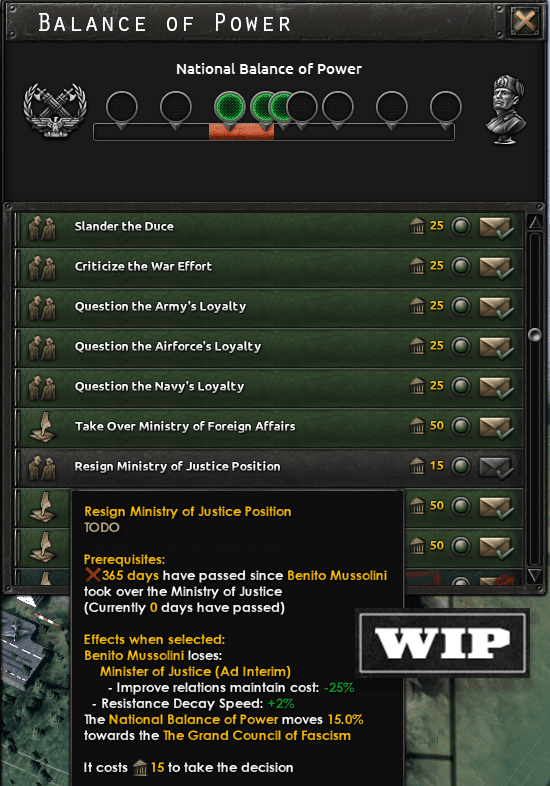Click the Mussolini bust portrait icon

[x=507, y=110]
